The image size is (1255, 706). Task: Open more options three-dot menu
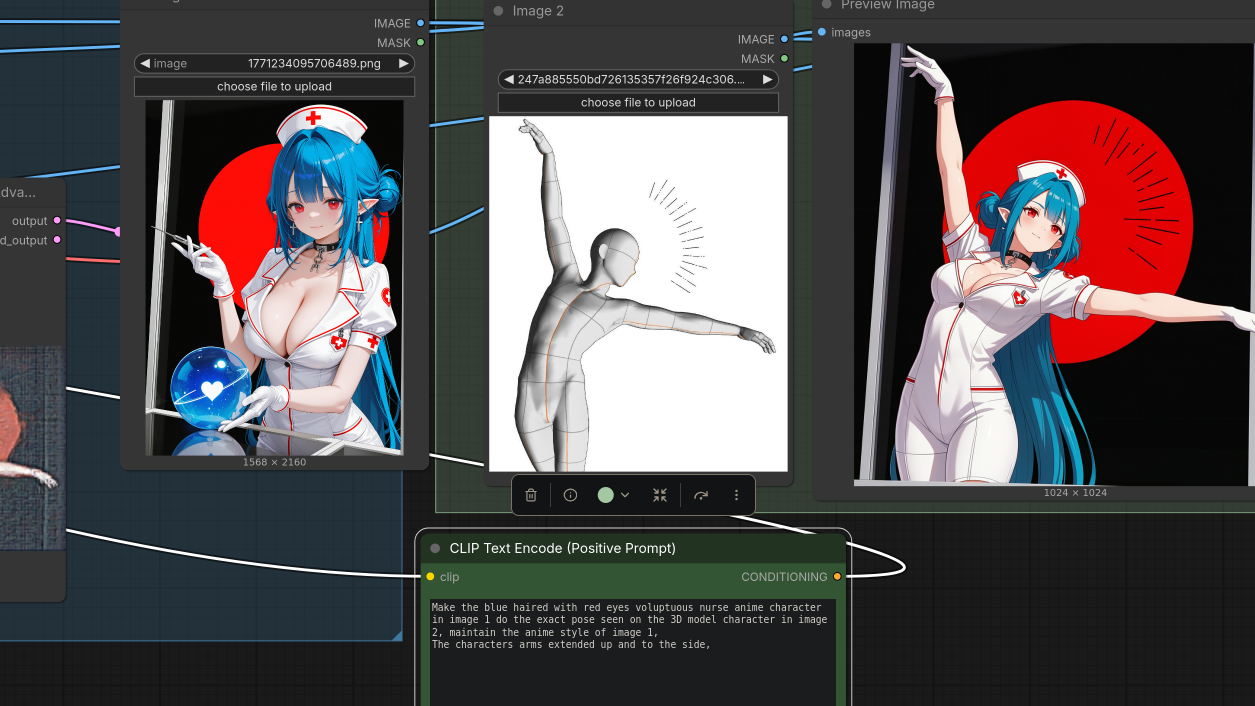tap(737, 495)
